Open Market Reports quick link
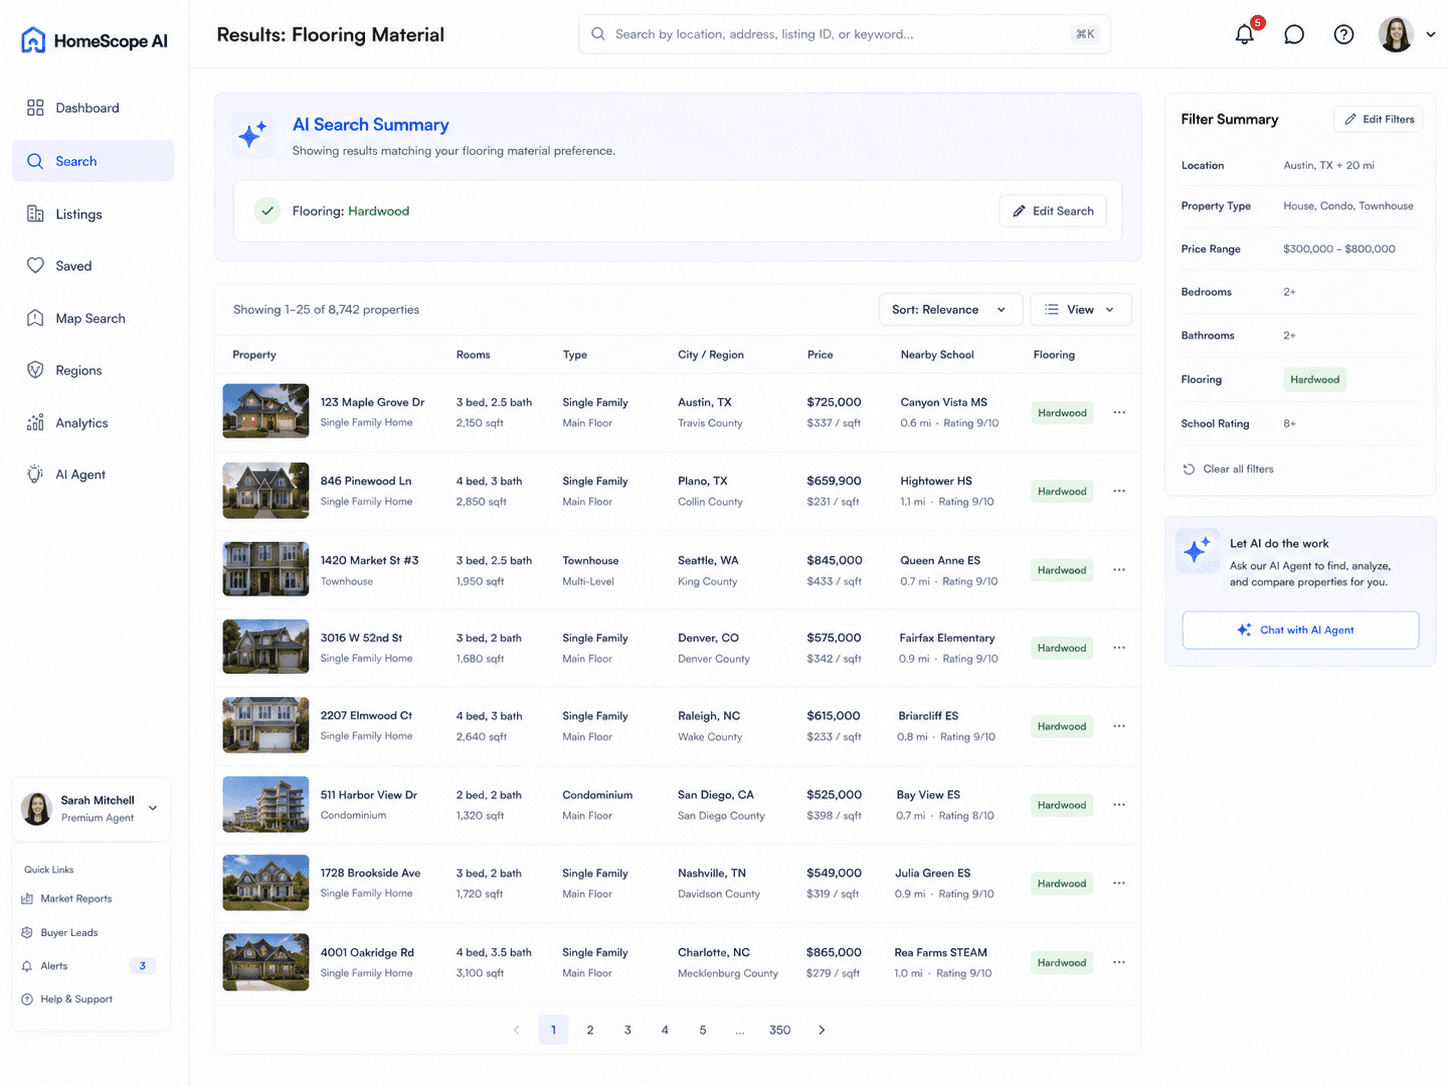1448x1086 pixels. pos(66,899)
